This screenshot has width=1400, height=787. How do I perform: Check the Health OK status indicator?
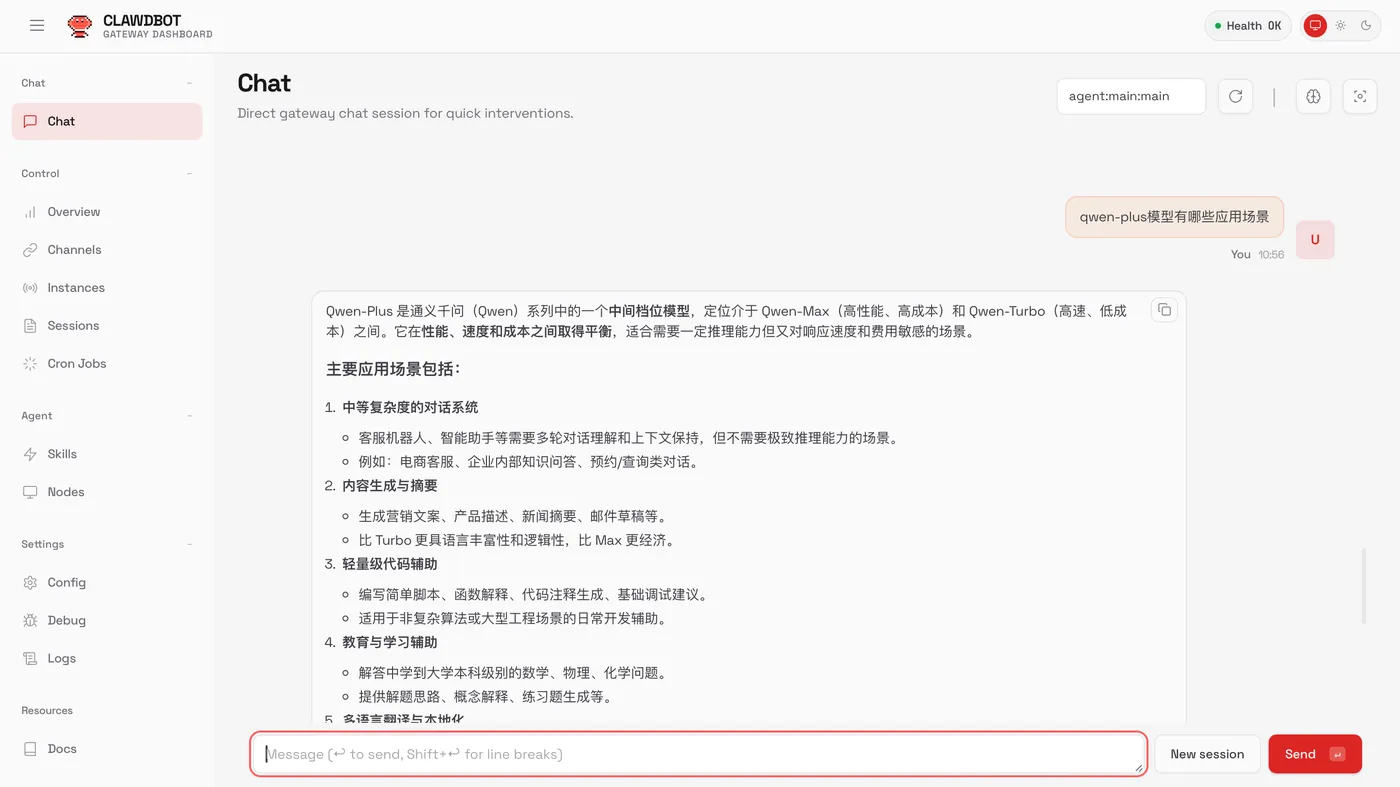pos(1247,26)
